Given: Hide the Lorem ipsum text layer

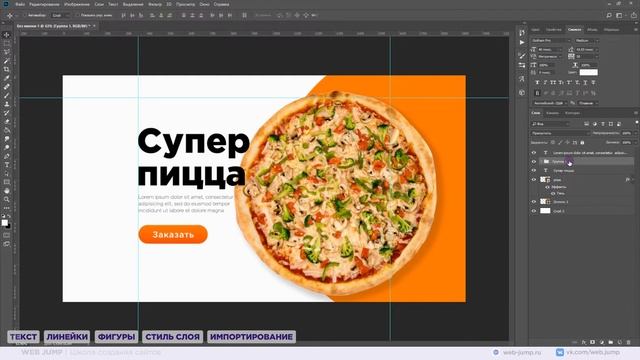Looking at the screenshot, I should 533,153.
